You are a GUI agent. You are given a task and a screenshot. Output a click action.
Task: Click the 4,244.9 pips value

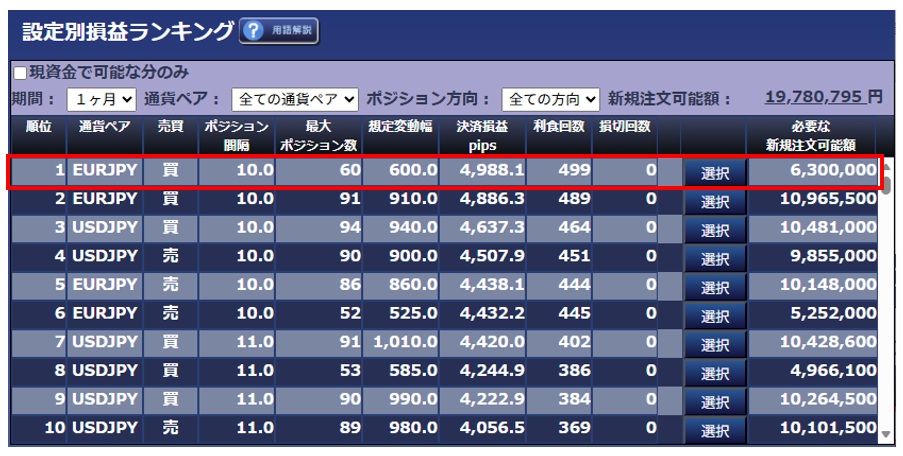click(x=492, y=371)
